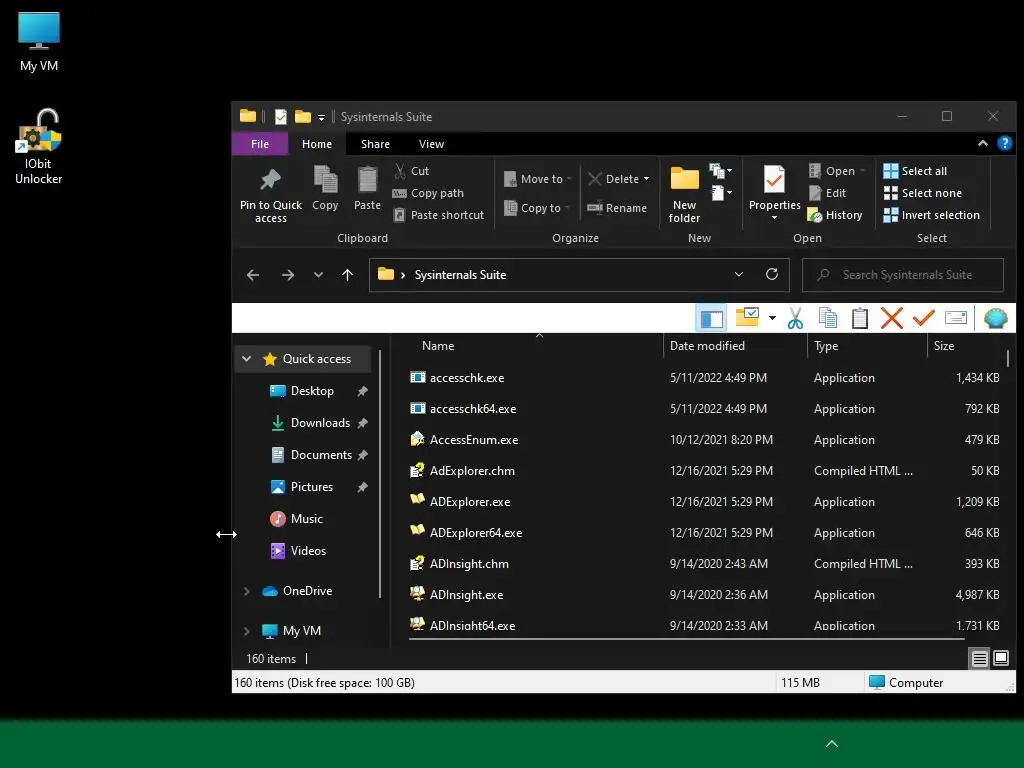The image size is (1024, 768).
Task: Switch to details view in status bar
Action: (x=979, y=658)
